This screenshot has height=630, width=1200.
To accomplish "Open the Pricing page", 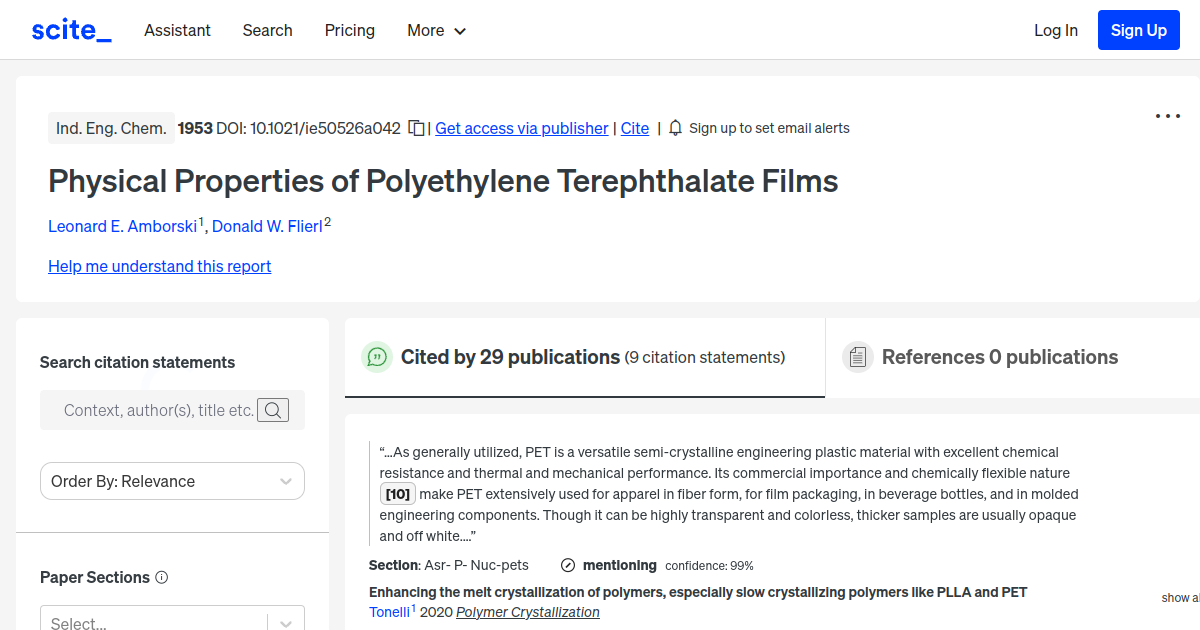I will (349, 30).
